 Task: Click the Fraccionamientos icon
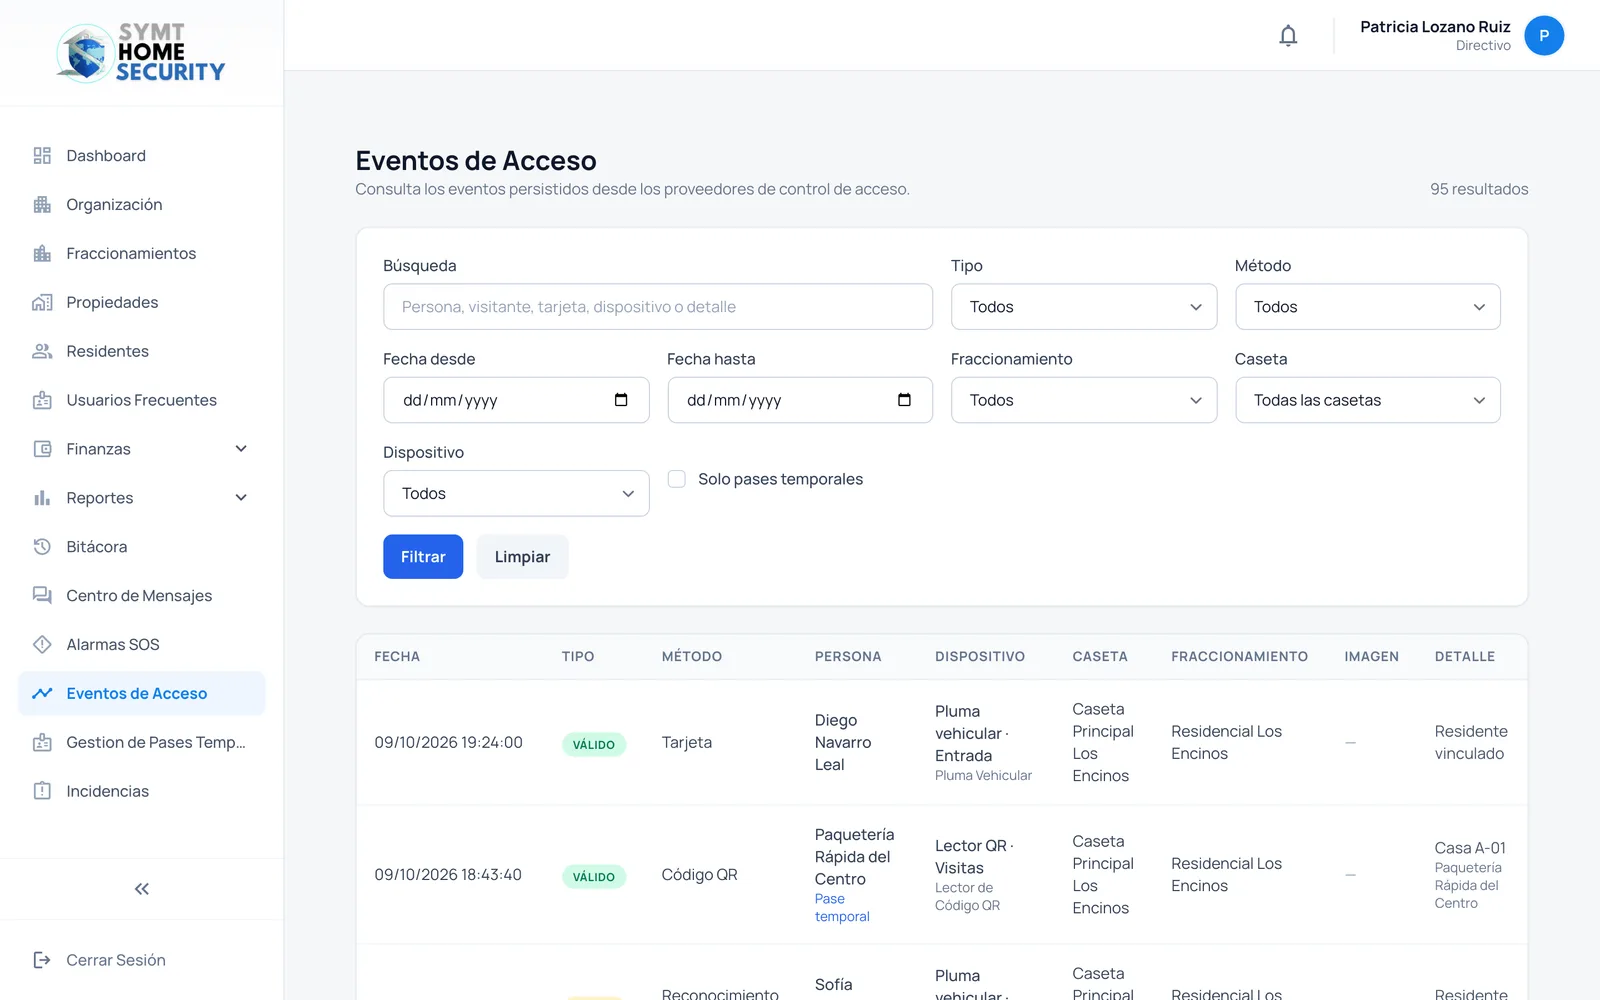click(42, 254)
